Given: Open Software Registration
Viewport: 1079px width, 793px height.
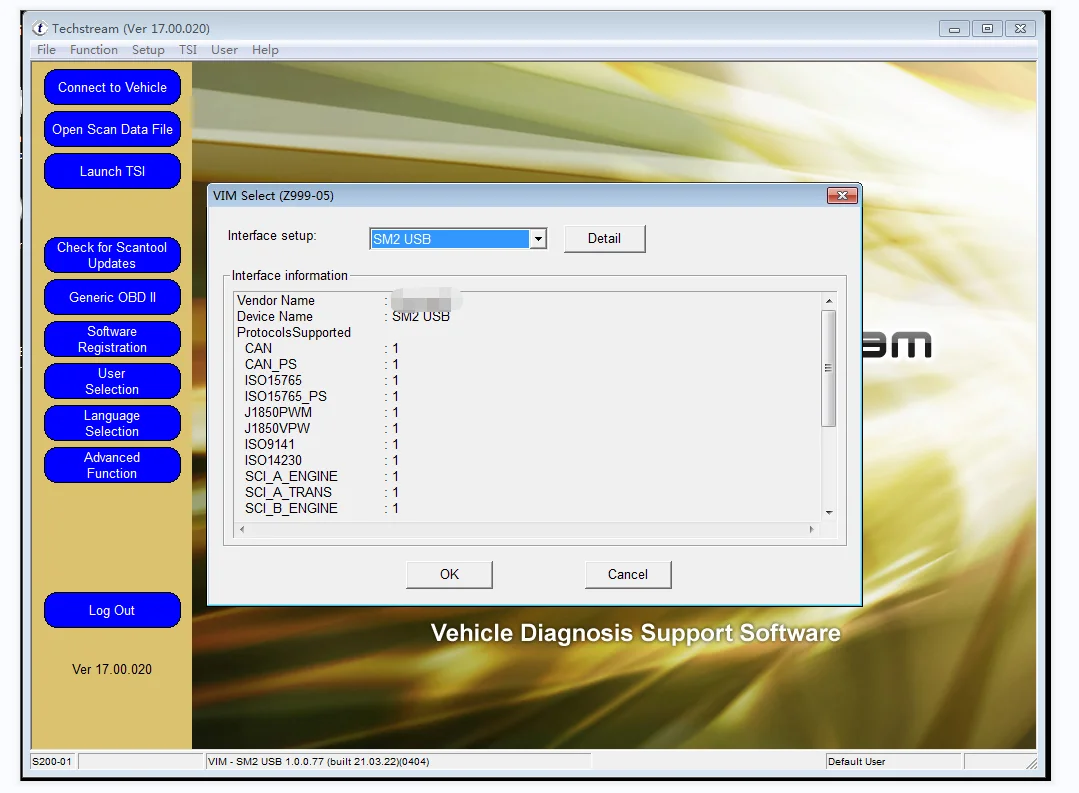Looking at the screenshot, I should tap(112, 339).
